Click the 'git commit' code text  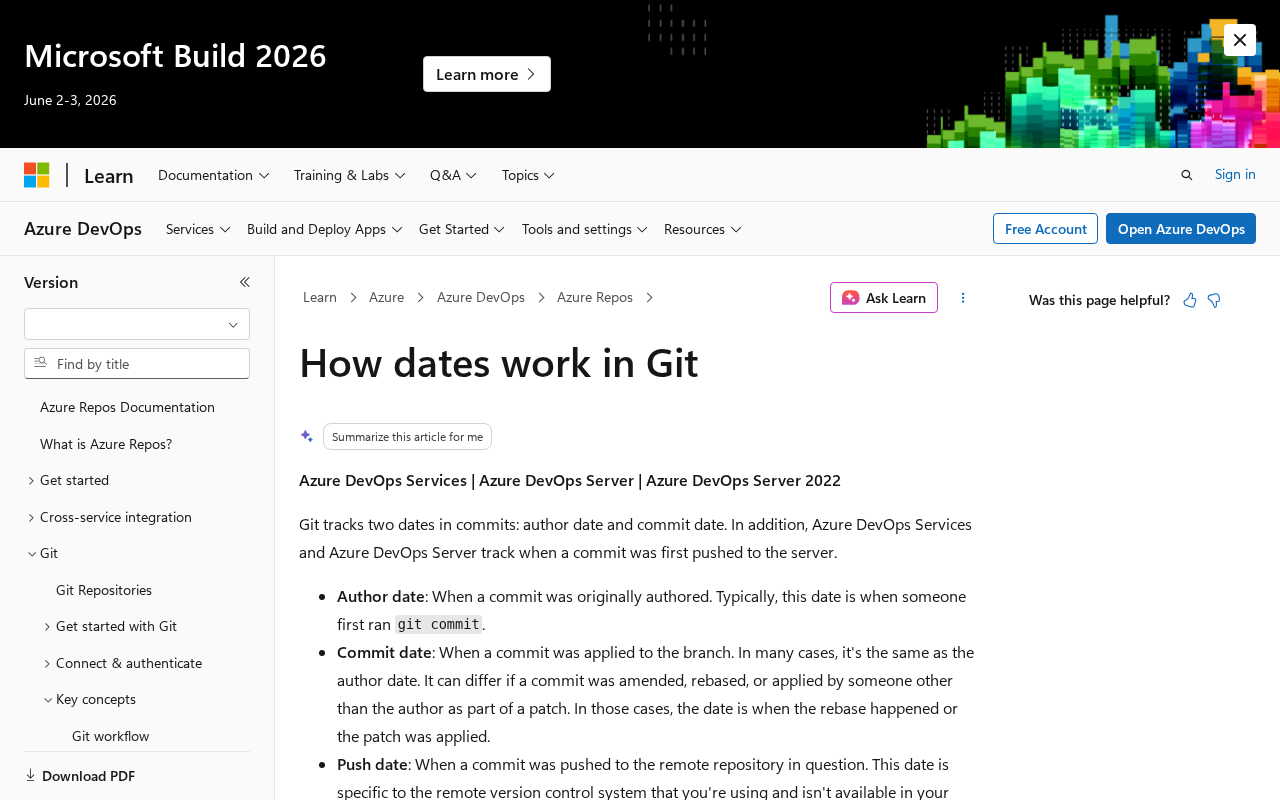pyautogui.click(x=438, y=624)
